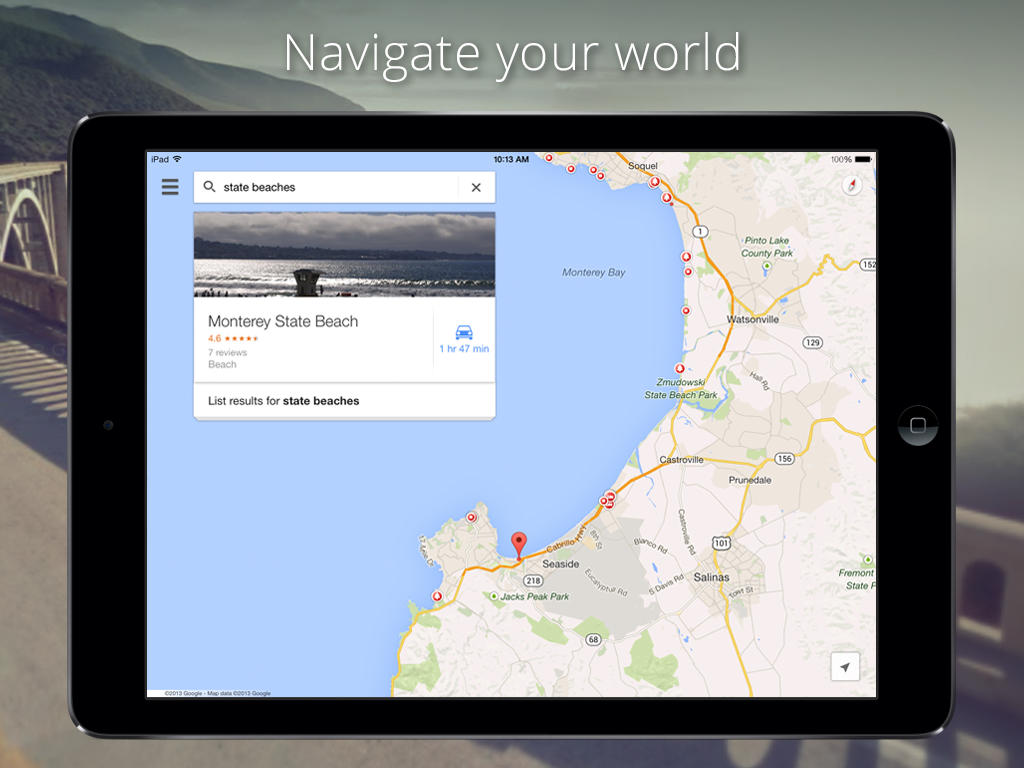Tap the Monterey State Beach title
This screenshot has height=768, width=1024.
pos(283,321)
